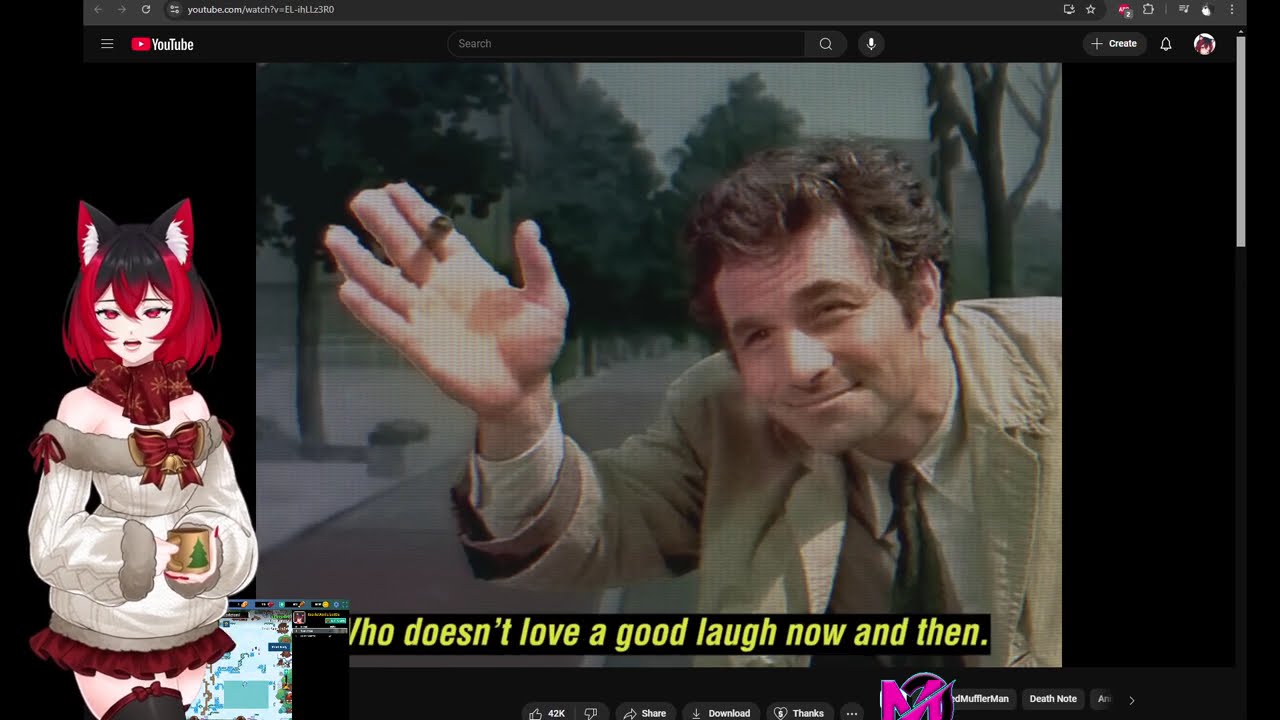Click the address bar URL
This screenshot has height=720, width=1280.
261,9
